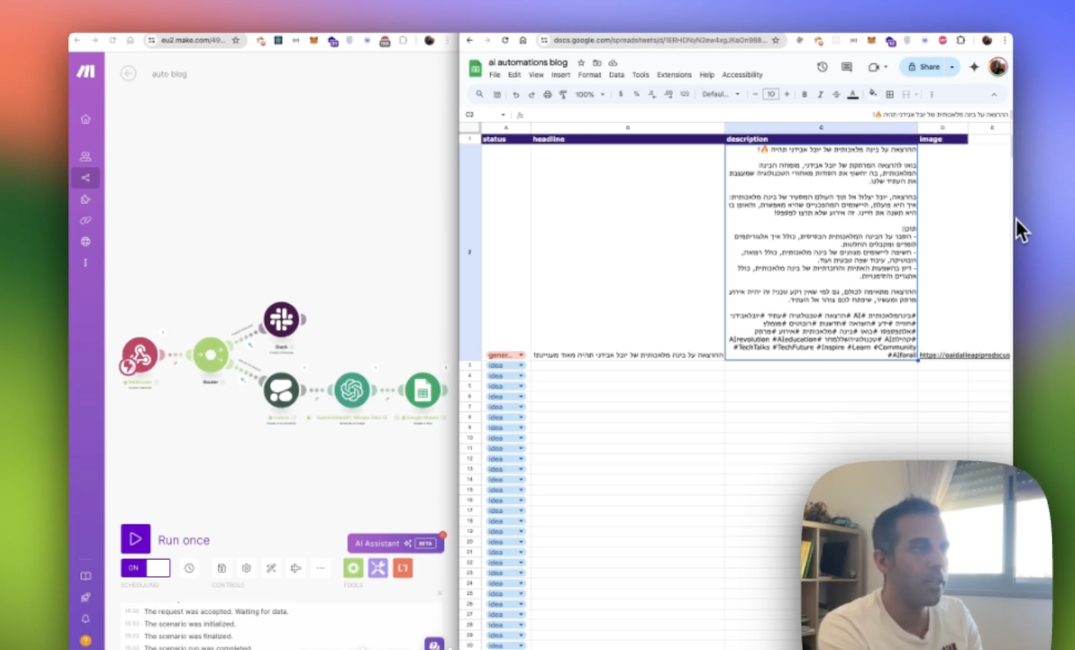Open the orange Text parser brackets icon

(403, 568)
